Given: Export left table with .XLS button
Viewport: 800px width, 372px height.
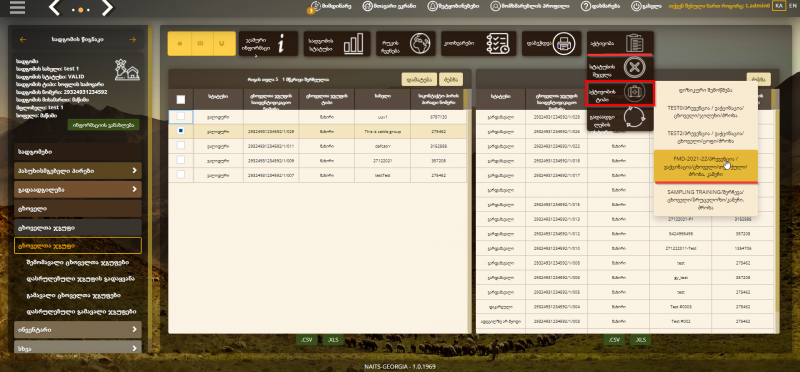Looking at the screenshot, I should [333, 340].
